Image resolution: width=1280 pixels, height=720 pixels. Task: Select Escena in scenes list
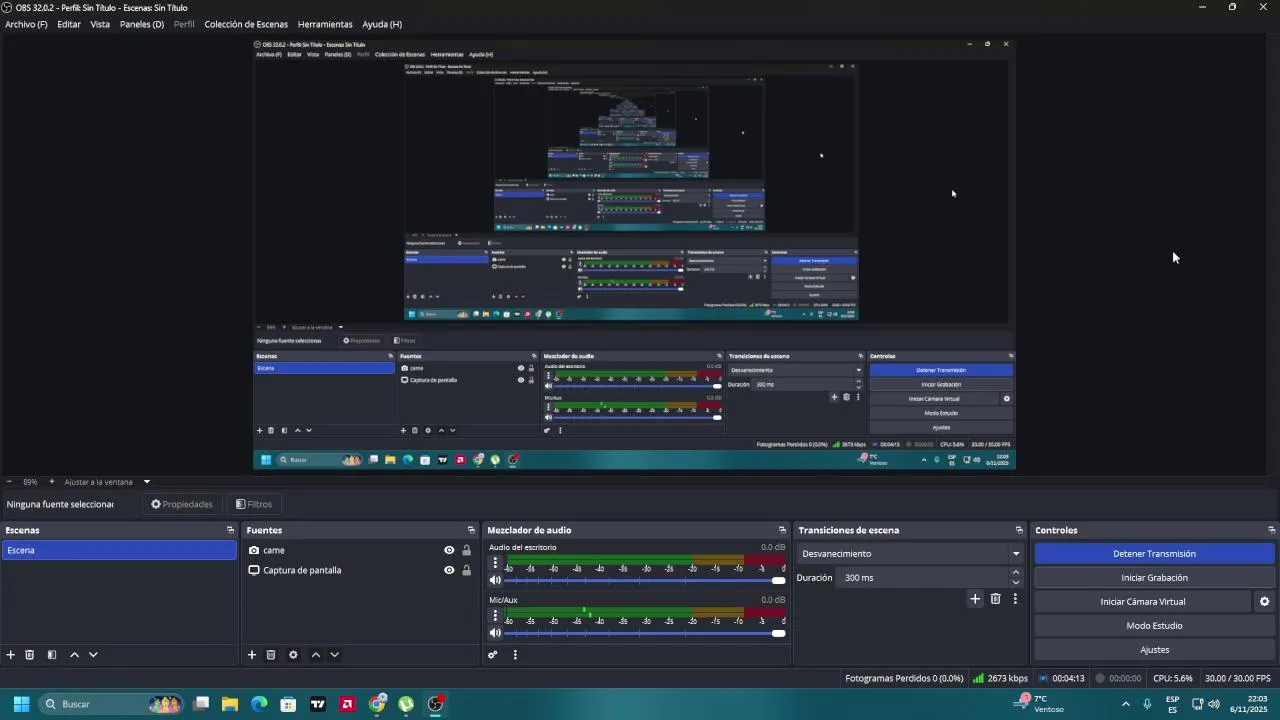coord(119,550)
